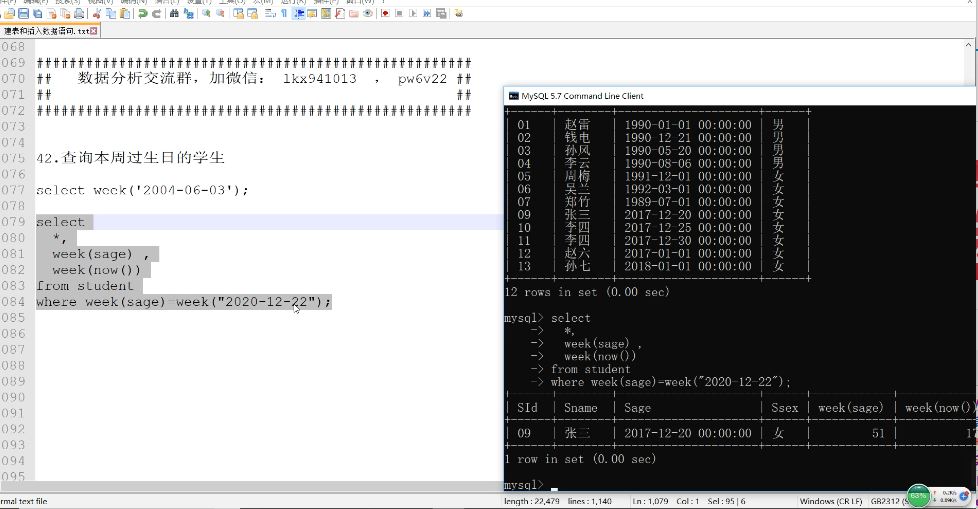Image resolution: width=978 pixels, height=509 pixels.
Task: Click the MySQL window title bar icon
Action: coord(514,96)
